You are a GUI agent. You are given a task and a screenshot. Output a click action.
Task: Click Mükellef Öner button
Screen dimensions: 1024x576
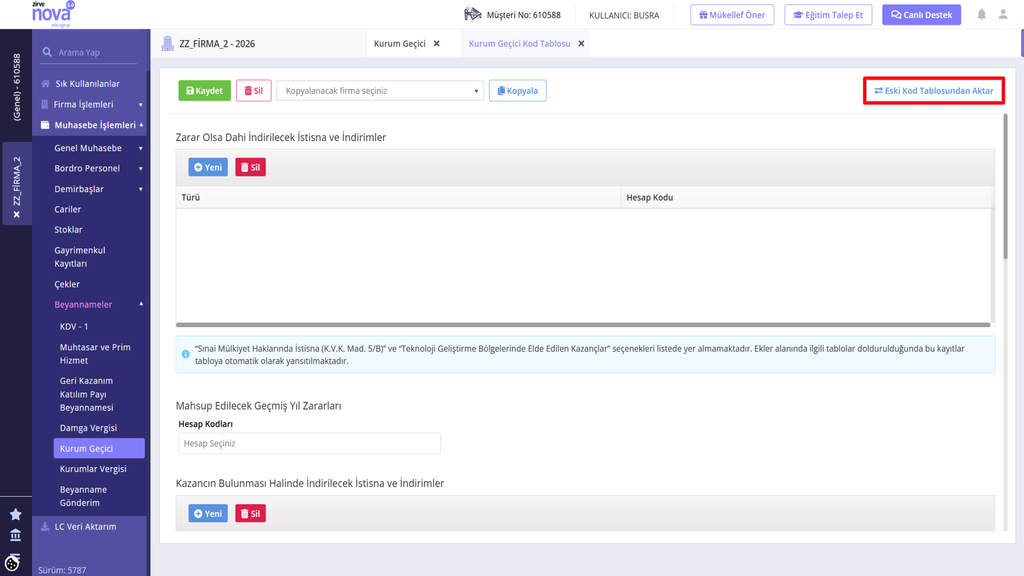(732, 15)
